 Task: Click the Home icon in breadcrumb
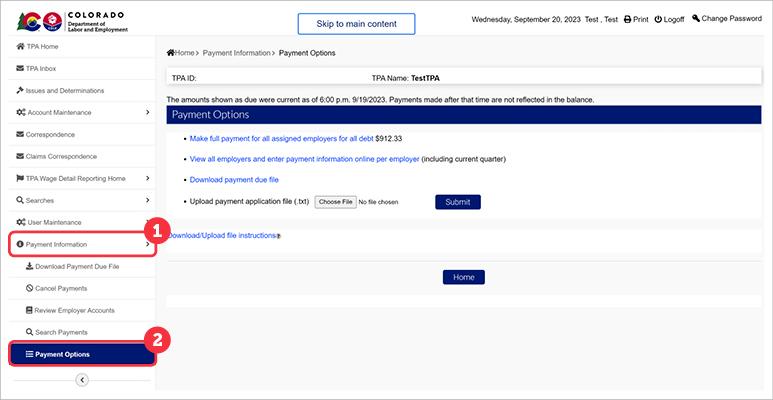pyautogui.click(x=171, y=52)
